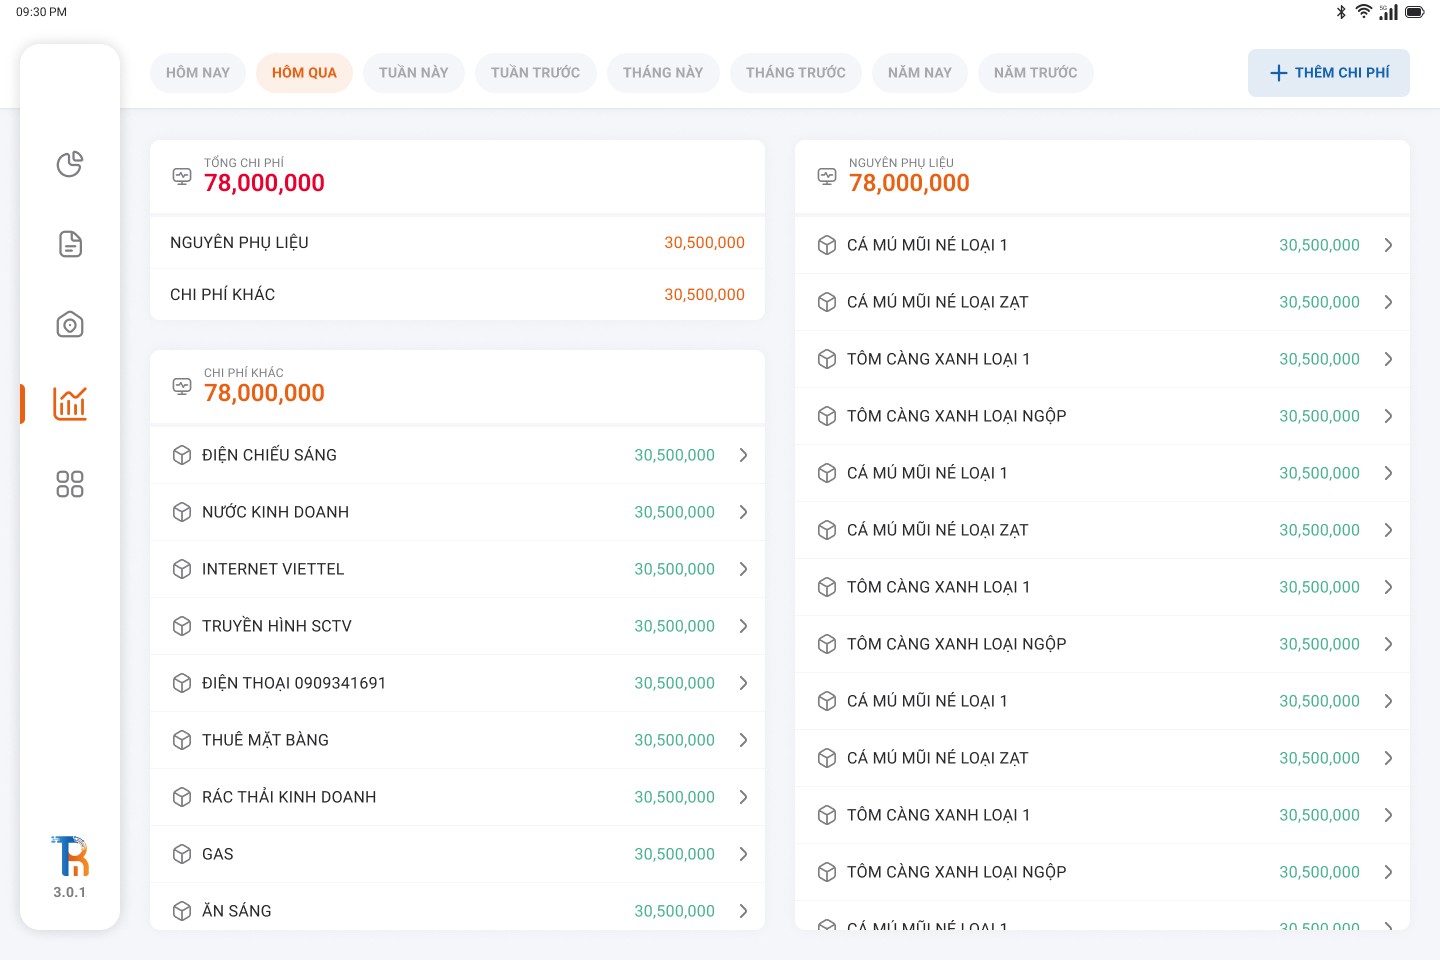Click the app logo above version 3.0.1
Image resolution: width=1440 pixels, height=960 pixels.
(70, 856)
